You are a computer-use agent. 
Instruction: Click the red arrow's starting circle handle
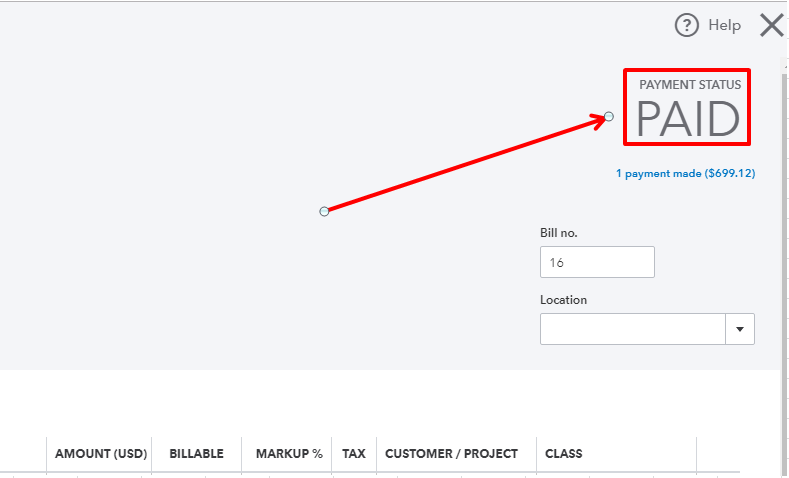[324, 211]
